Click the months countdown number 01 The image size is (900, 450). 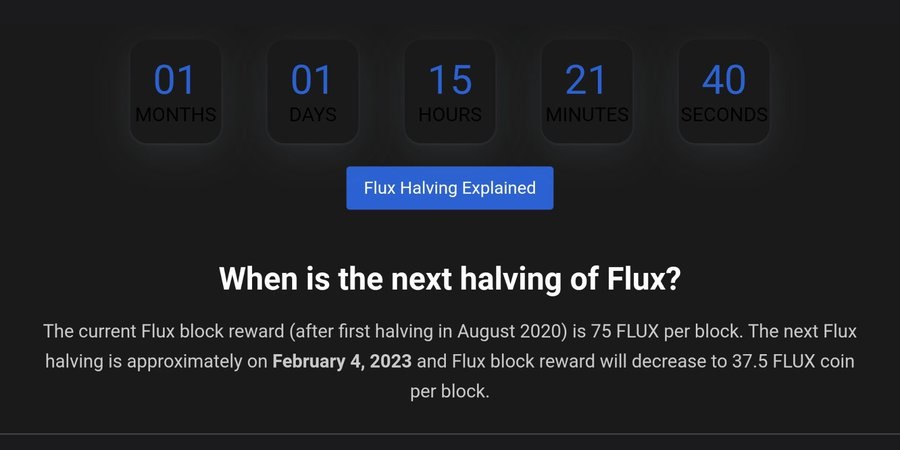(x=175, y=80)
